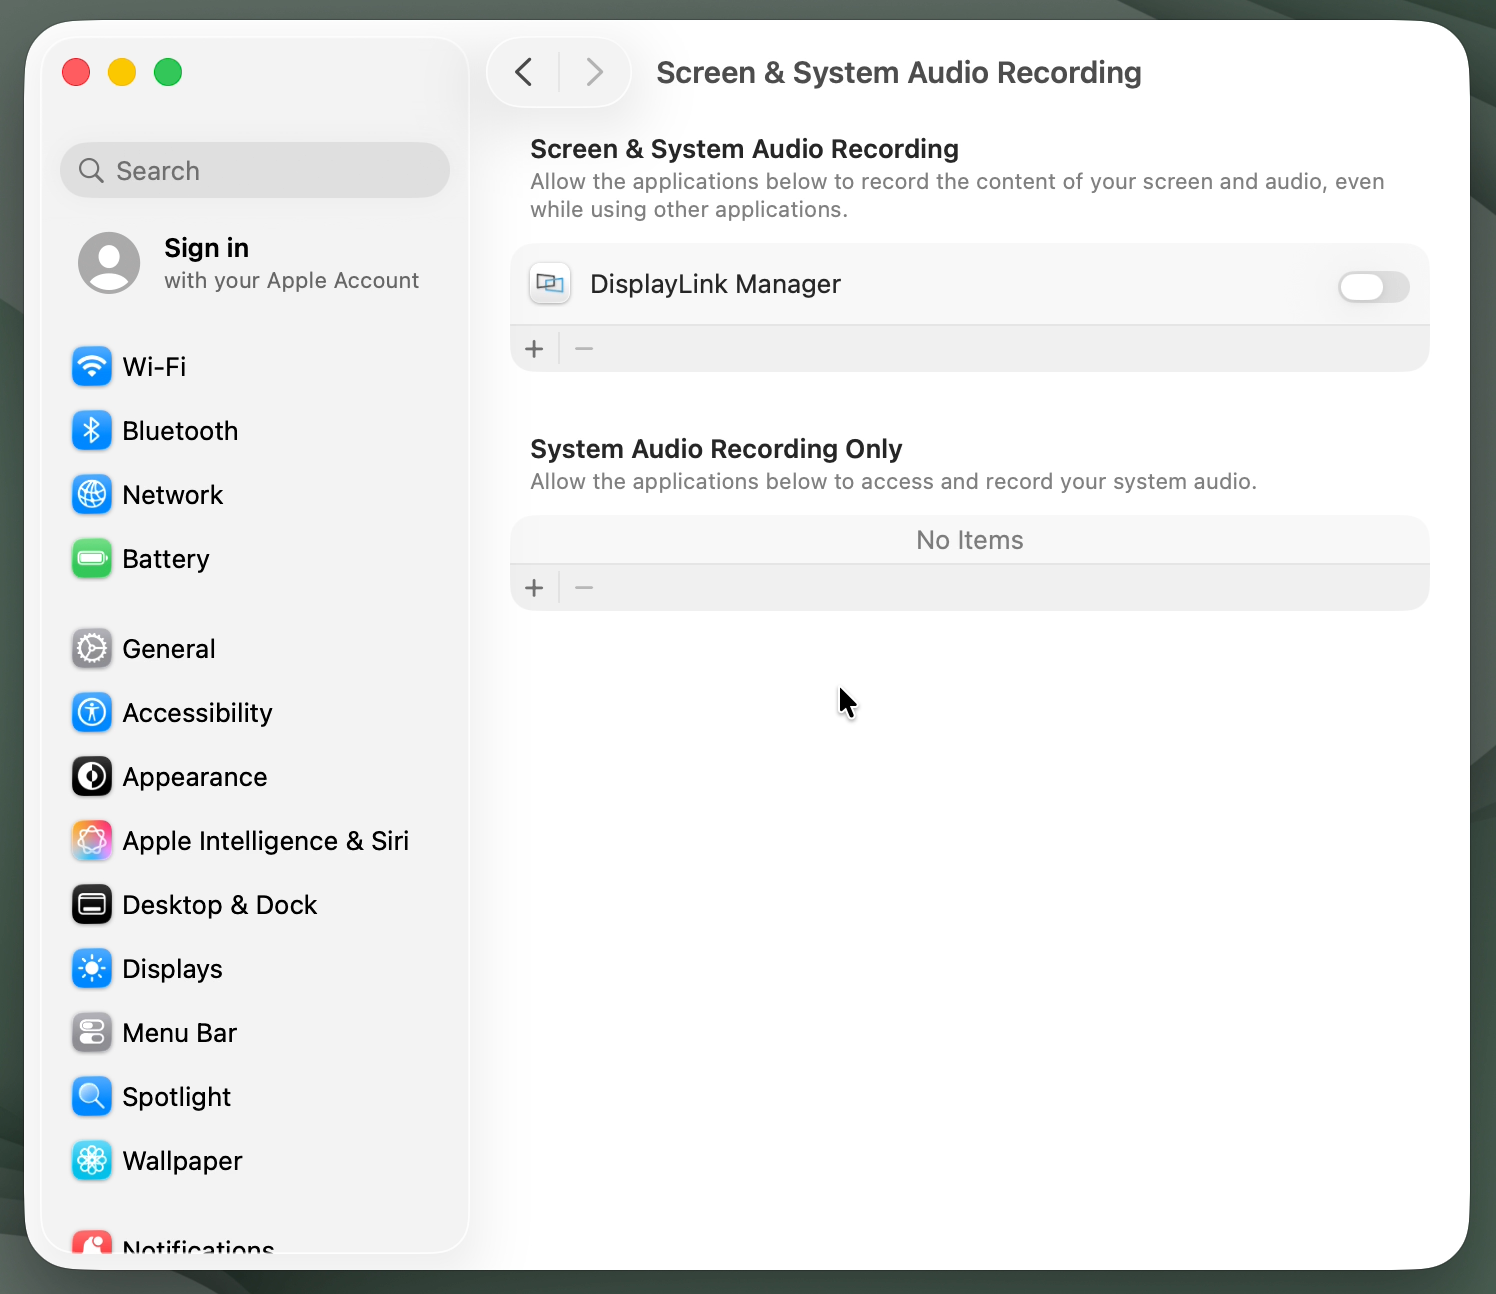The image size is (1496, 1294).
Task: Select General from the sidebar
Action: (x=168, y=648)
